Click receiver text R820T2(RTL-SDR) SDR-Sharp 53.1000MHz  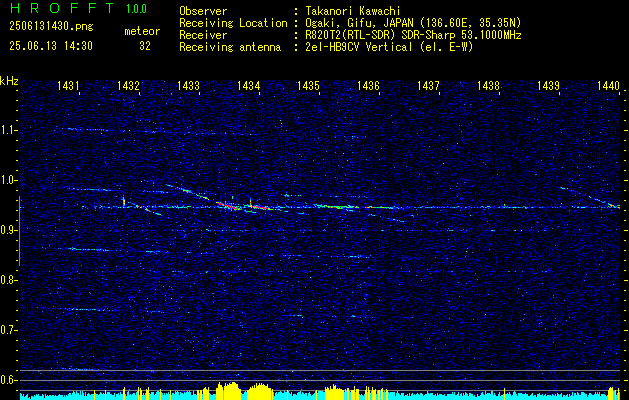point(413,35)
